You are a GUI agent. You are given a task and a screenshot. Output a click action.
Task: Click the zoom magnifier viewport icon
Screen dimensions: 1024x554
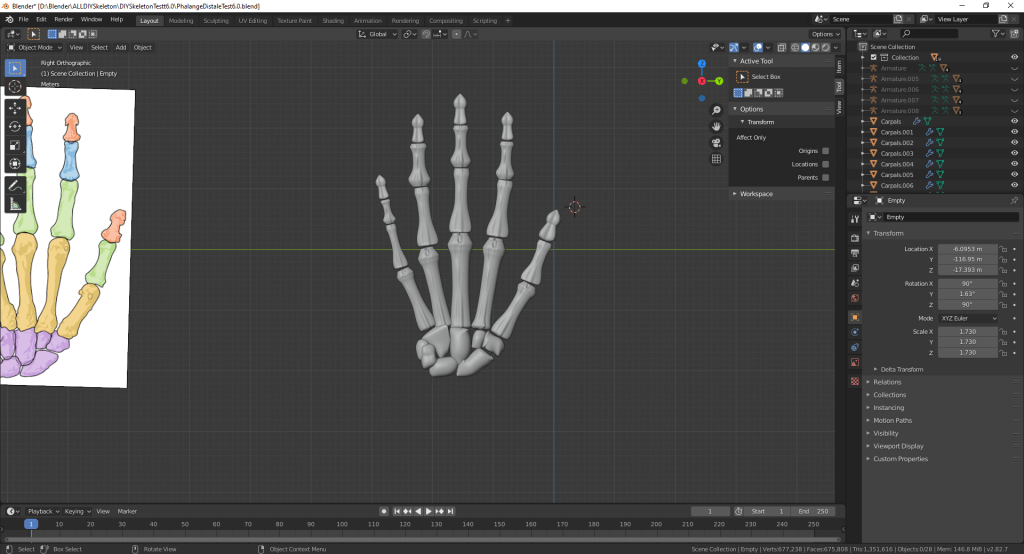pos(717,110)
